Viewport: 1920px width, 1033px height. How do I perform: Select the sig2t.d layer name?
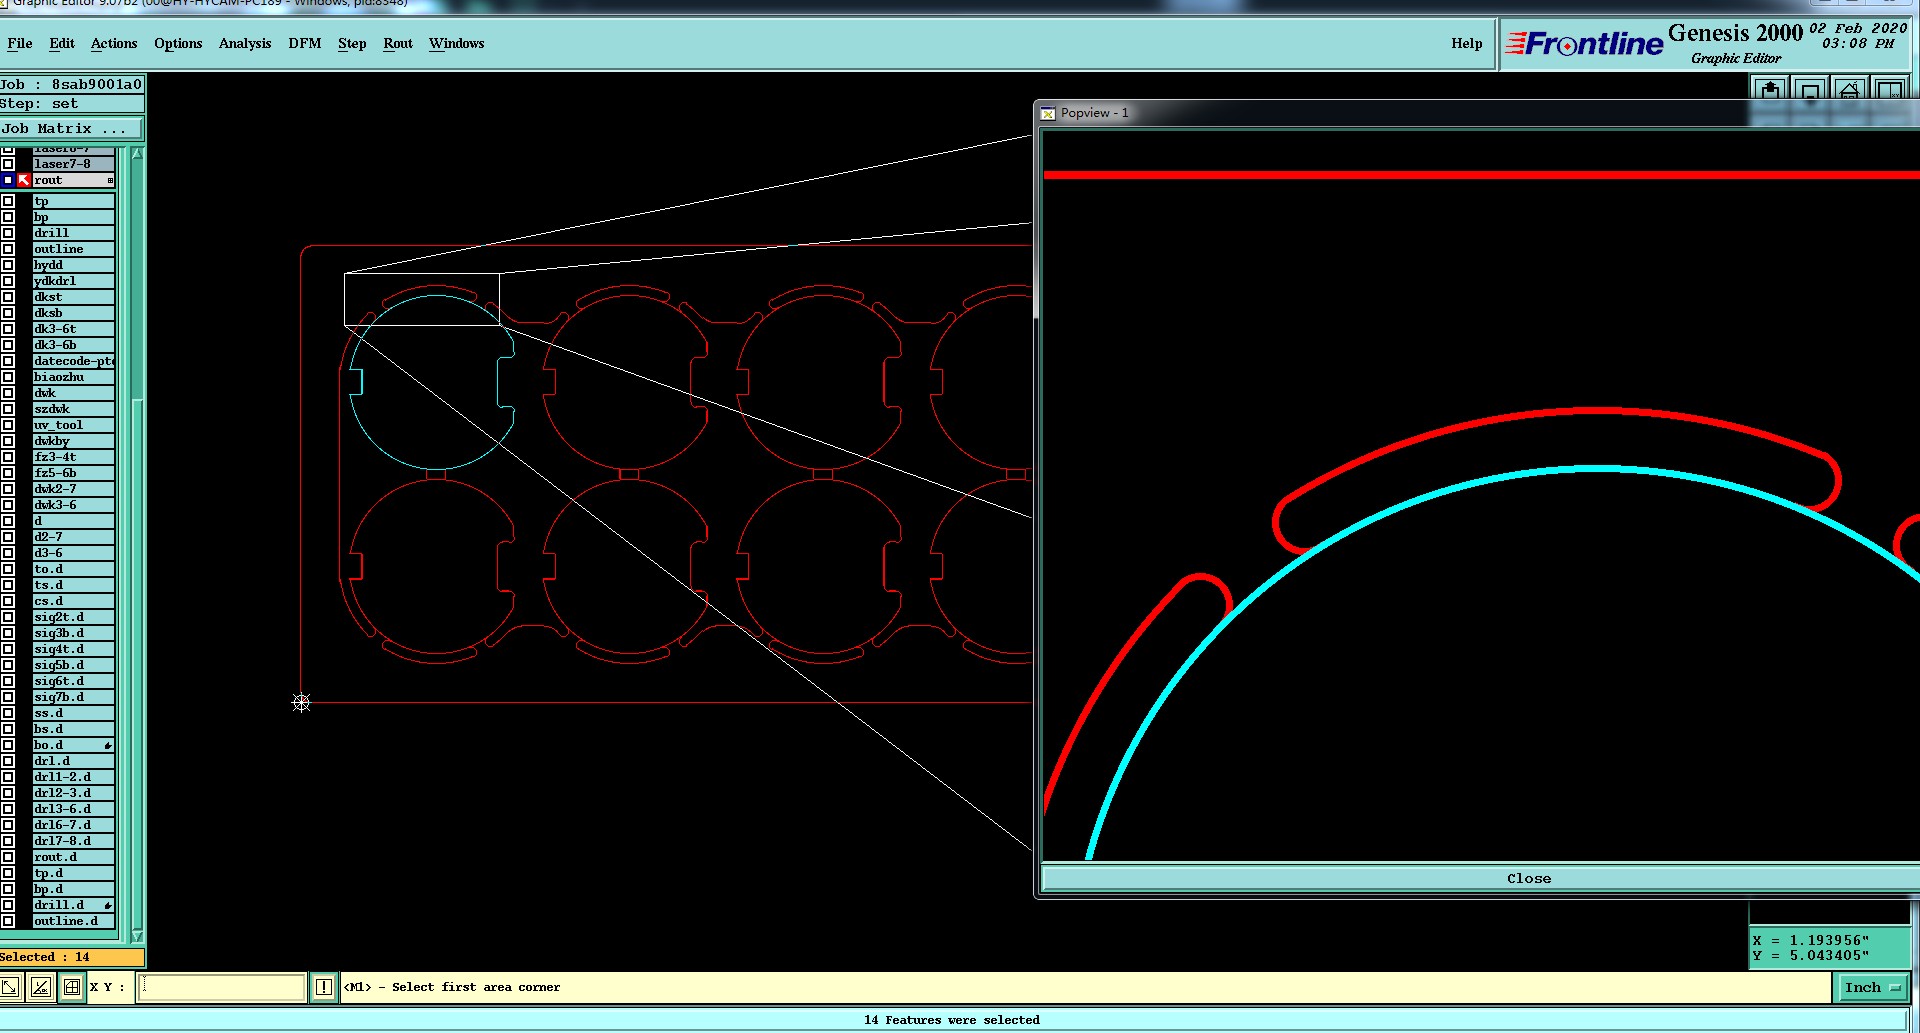74,617
